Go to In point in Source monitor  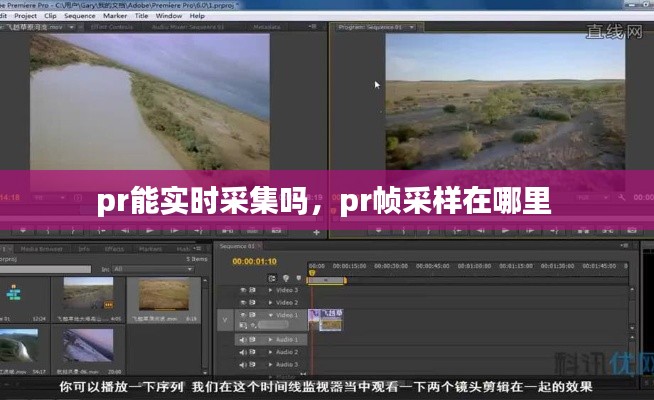(x=101, y=230)
